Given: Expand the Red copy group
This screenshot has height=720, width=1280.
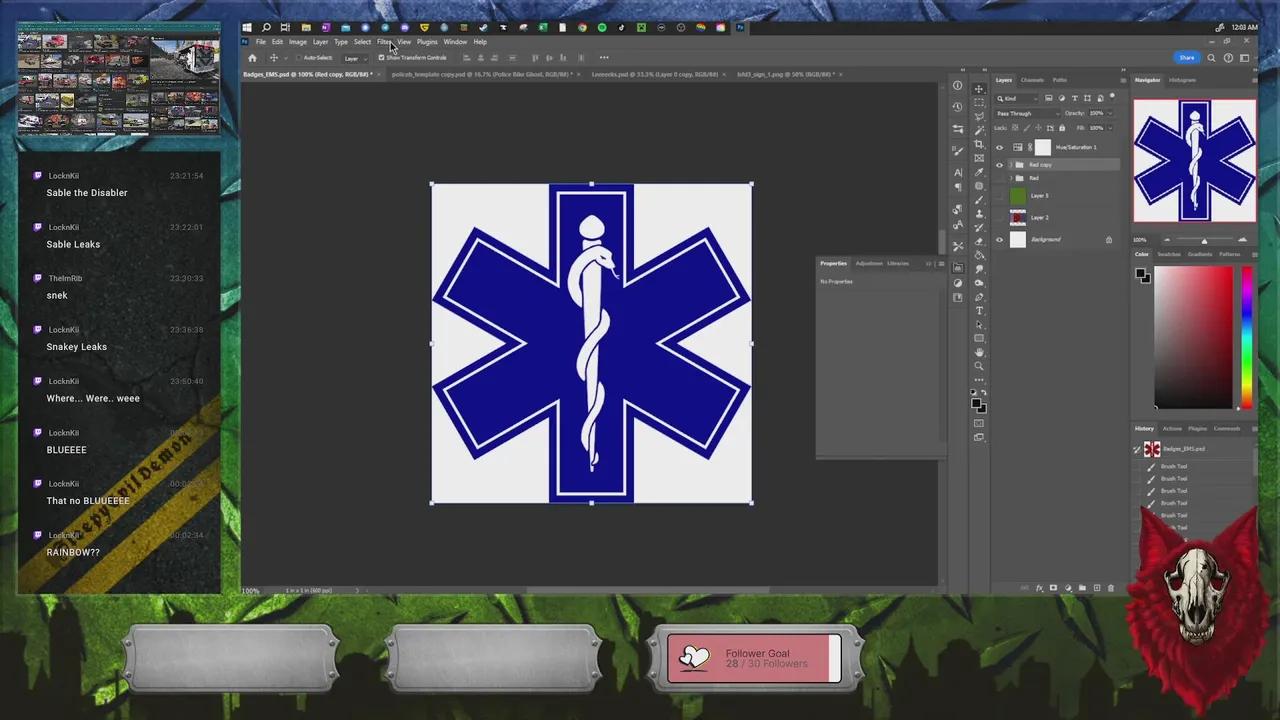Looking at the screenshot, I should tap(1011, 165).
